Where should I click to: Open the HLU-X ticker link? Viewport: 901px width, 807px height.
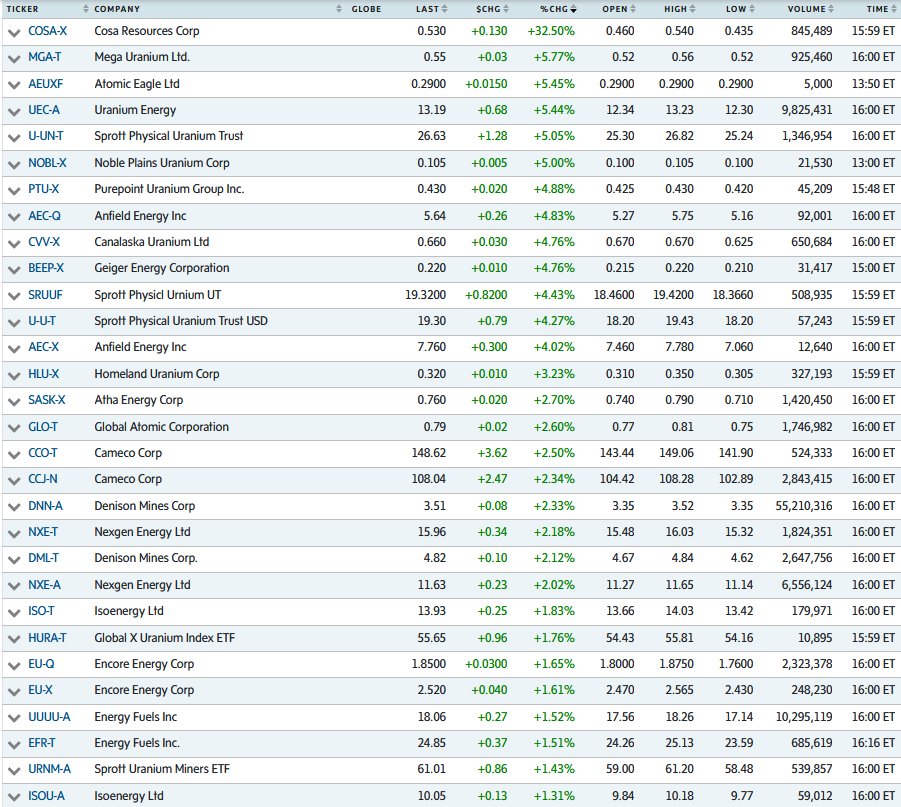tap(44, 374)
